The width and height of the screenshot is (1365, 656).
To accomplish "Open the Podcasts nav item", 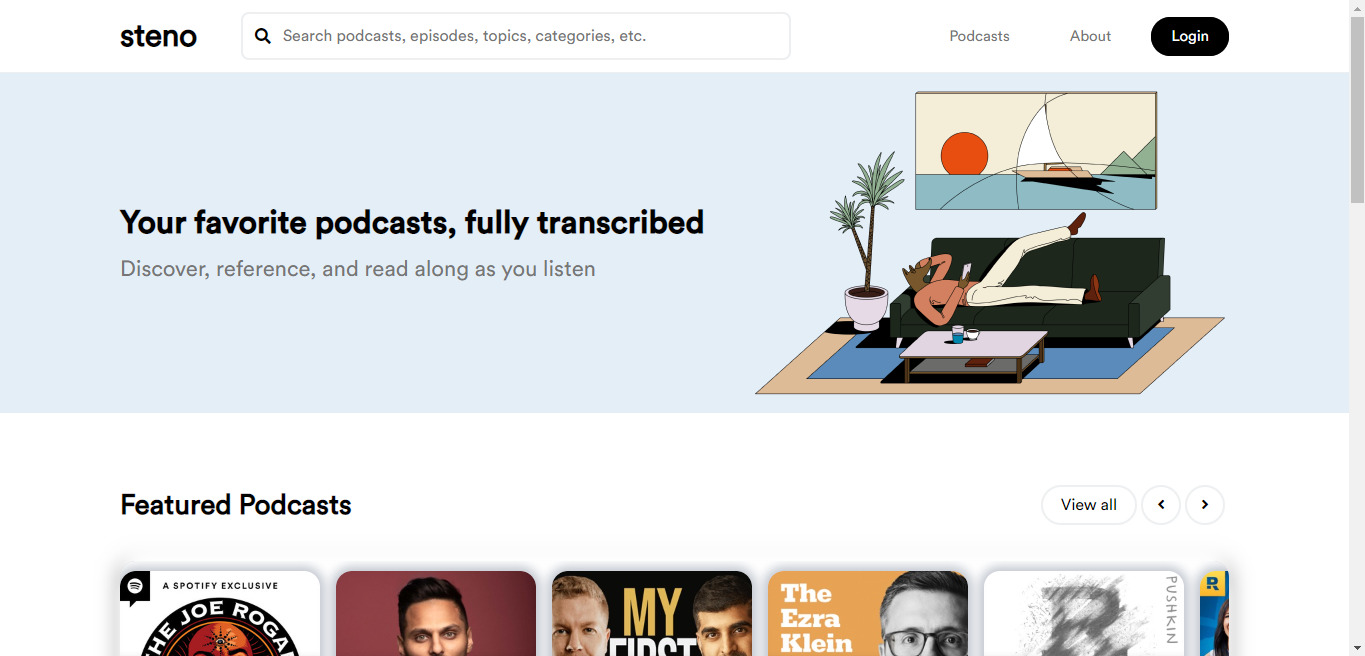I will pyautogui.click(x=979, y=36).
